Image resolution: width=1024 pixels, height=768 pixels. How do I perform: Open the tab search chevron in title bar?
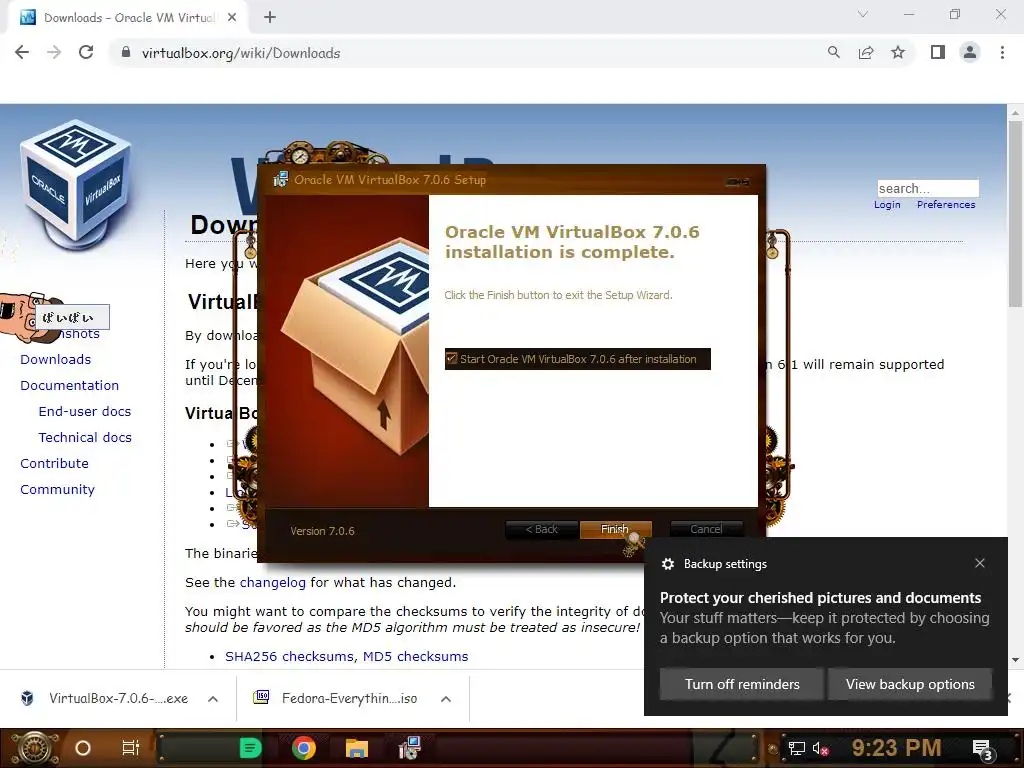click(863, 14)
